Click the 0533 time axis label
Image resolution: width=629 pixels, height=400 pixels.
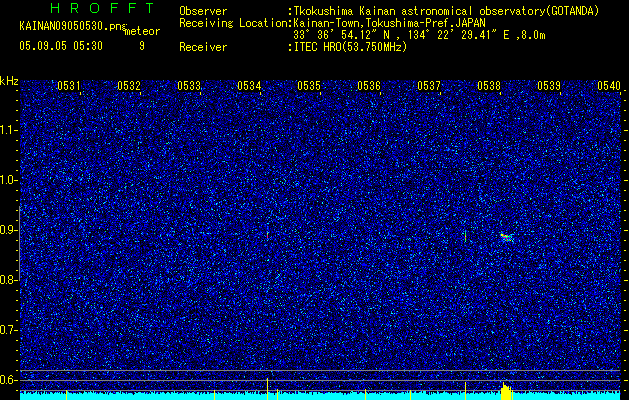coord(189,86)
